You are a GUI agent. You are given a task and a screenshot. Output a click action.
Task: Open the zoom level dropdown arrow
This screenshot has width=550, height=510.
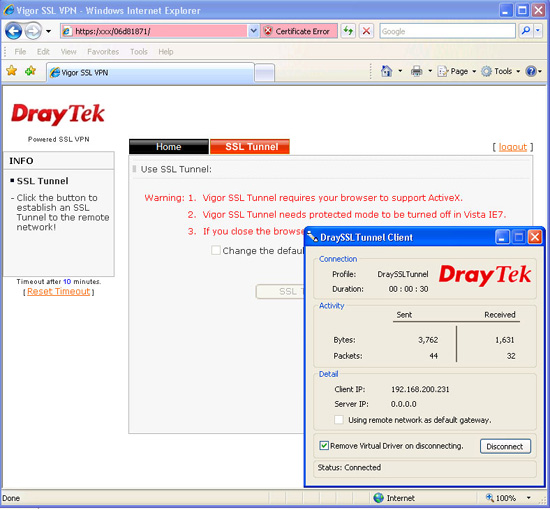click(x=529, y=498)
